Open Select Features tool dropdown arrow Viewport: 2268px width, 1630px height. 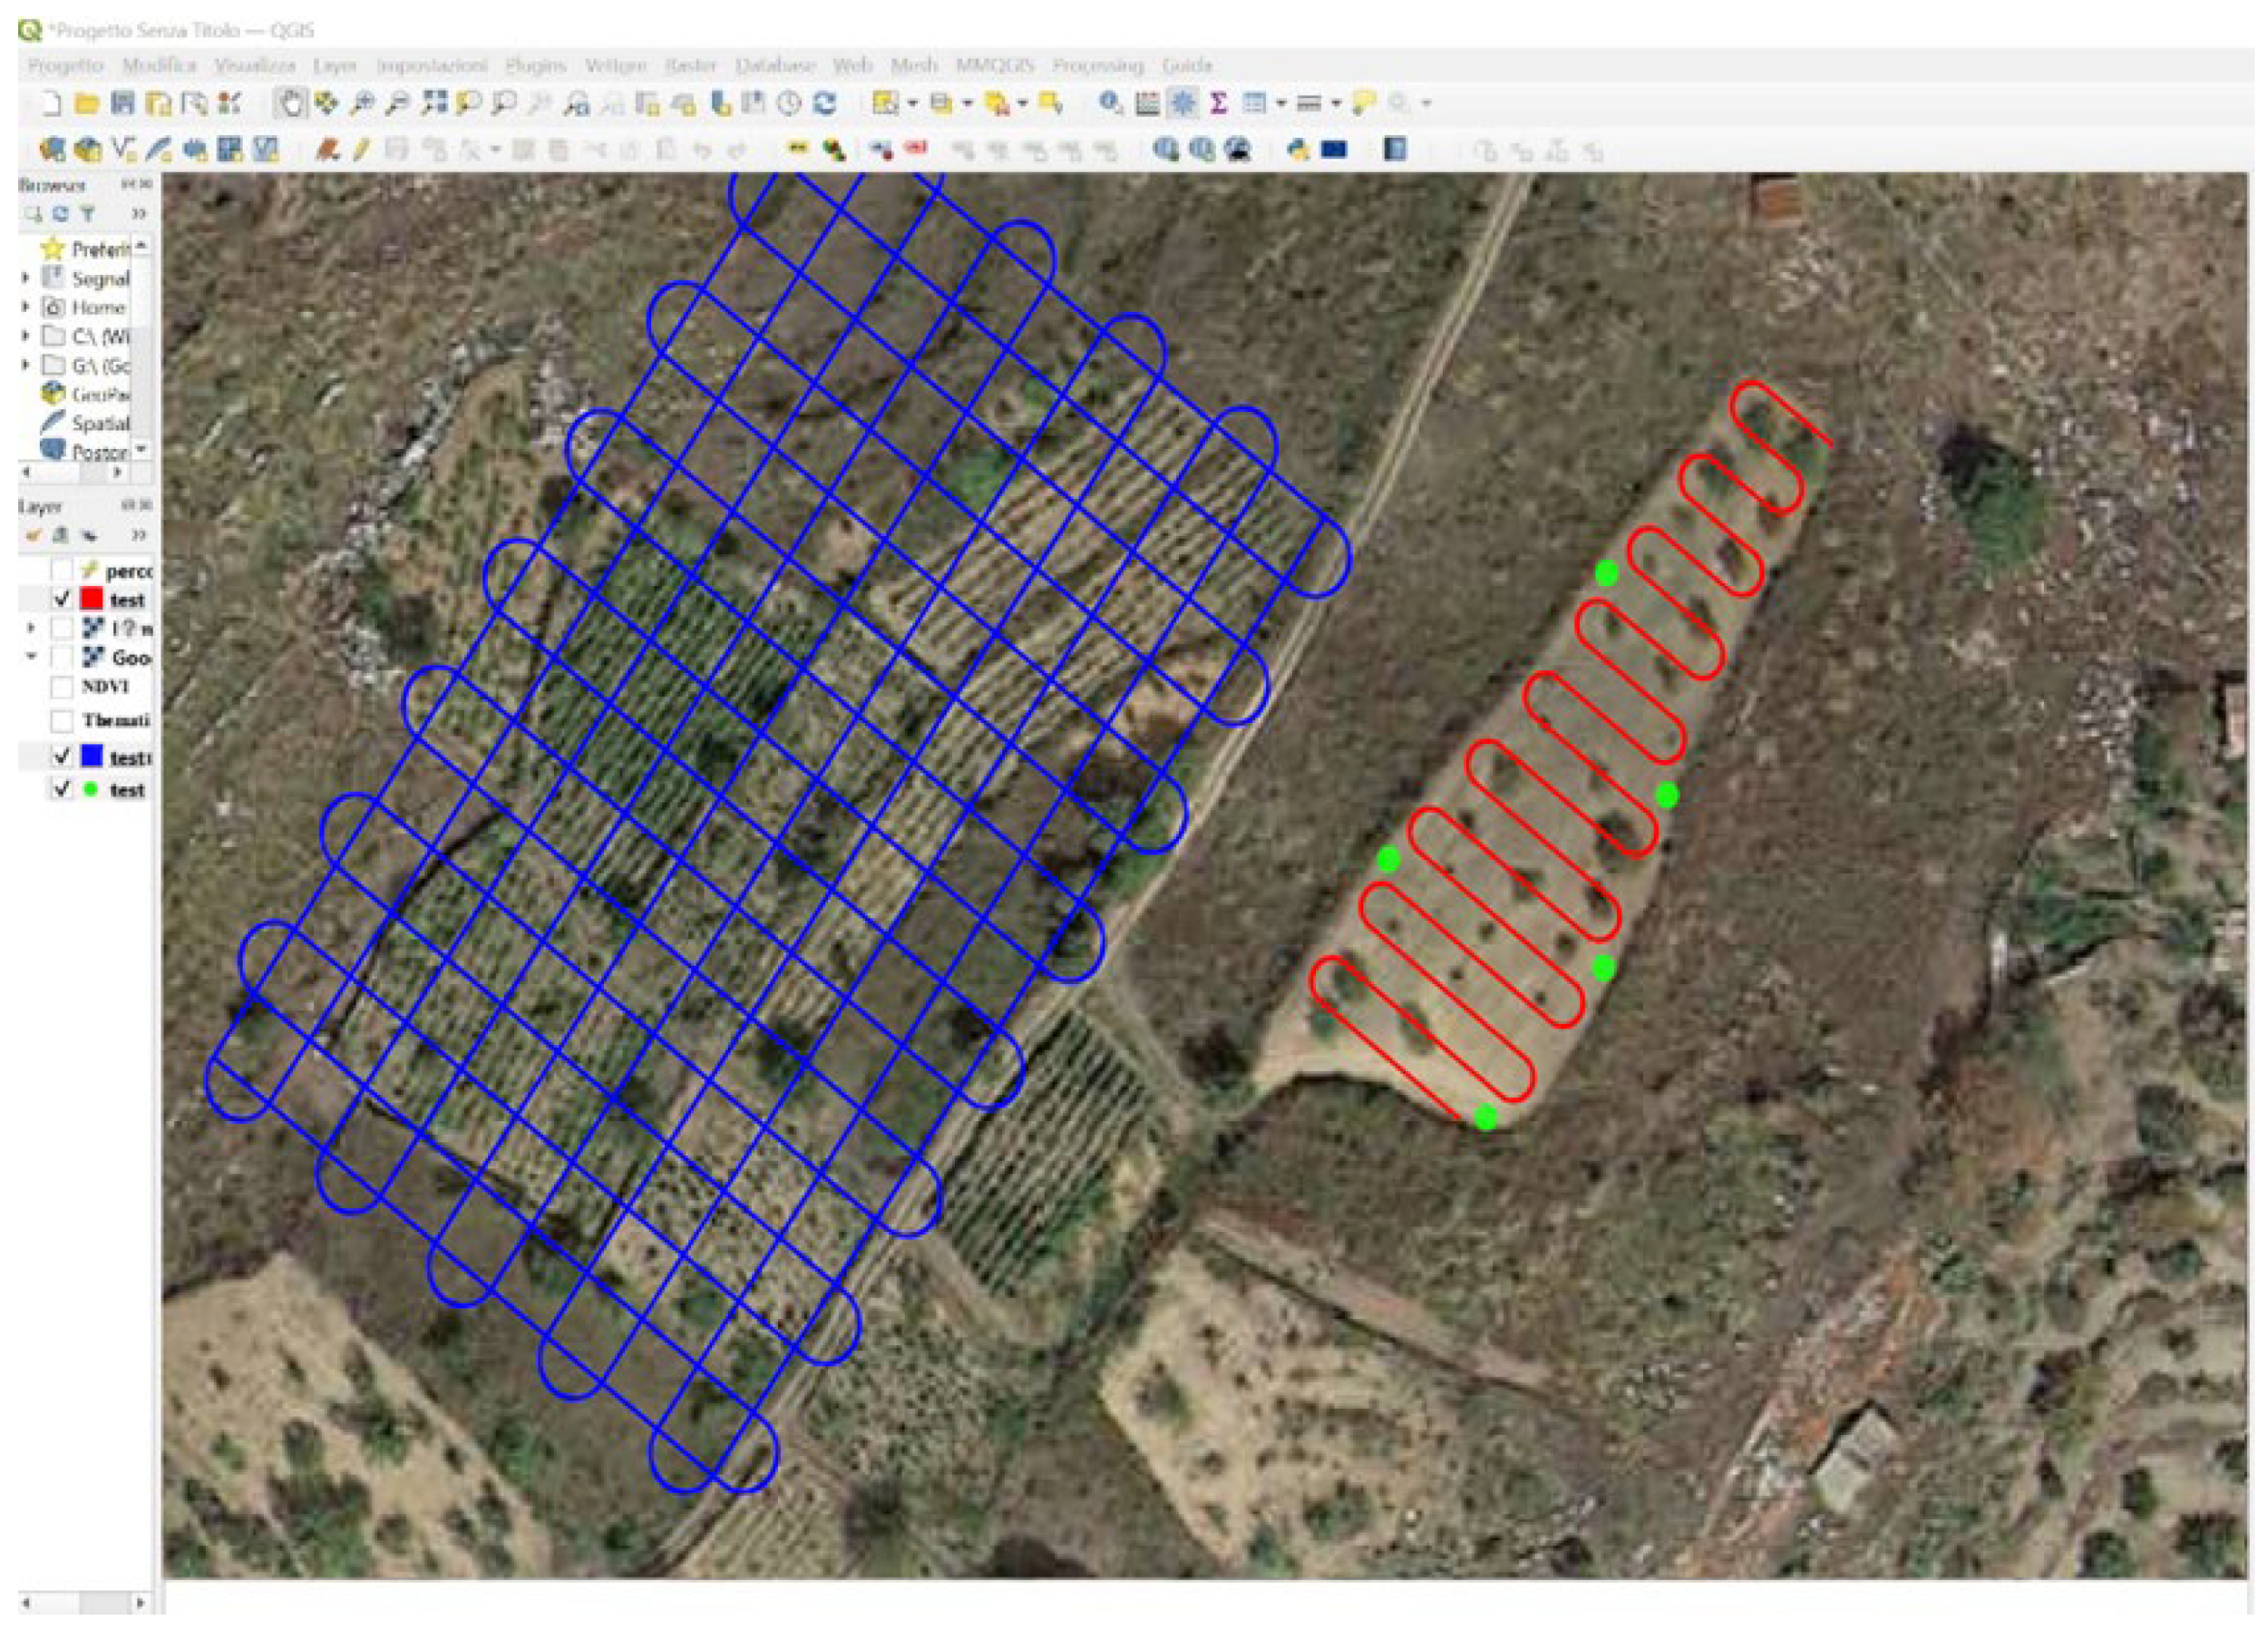point(912,103)
